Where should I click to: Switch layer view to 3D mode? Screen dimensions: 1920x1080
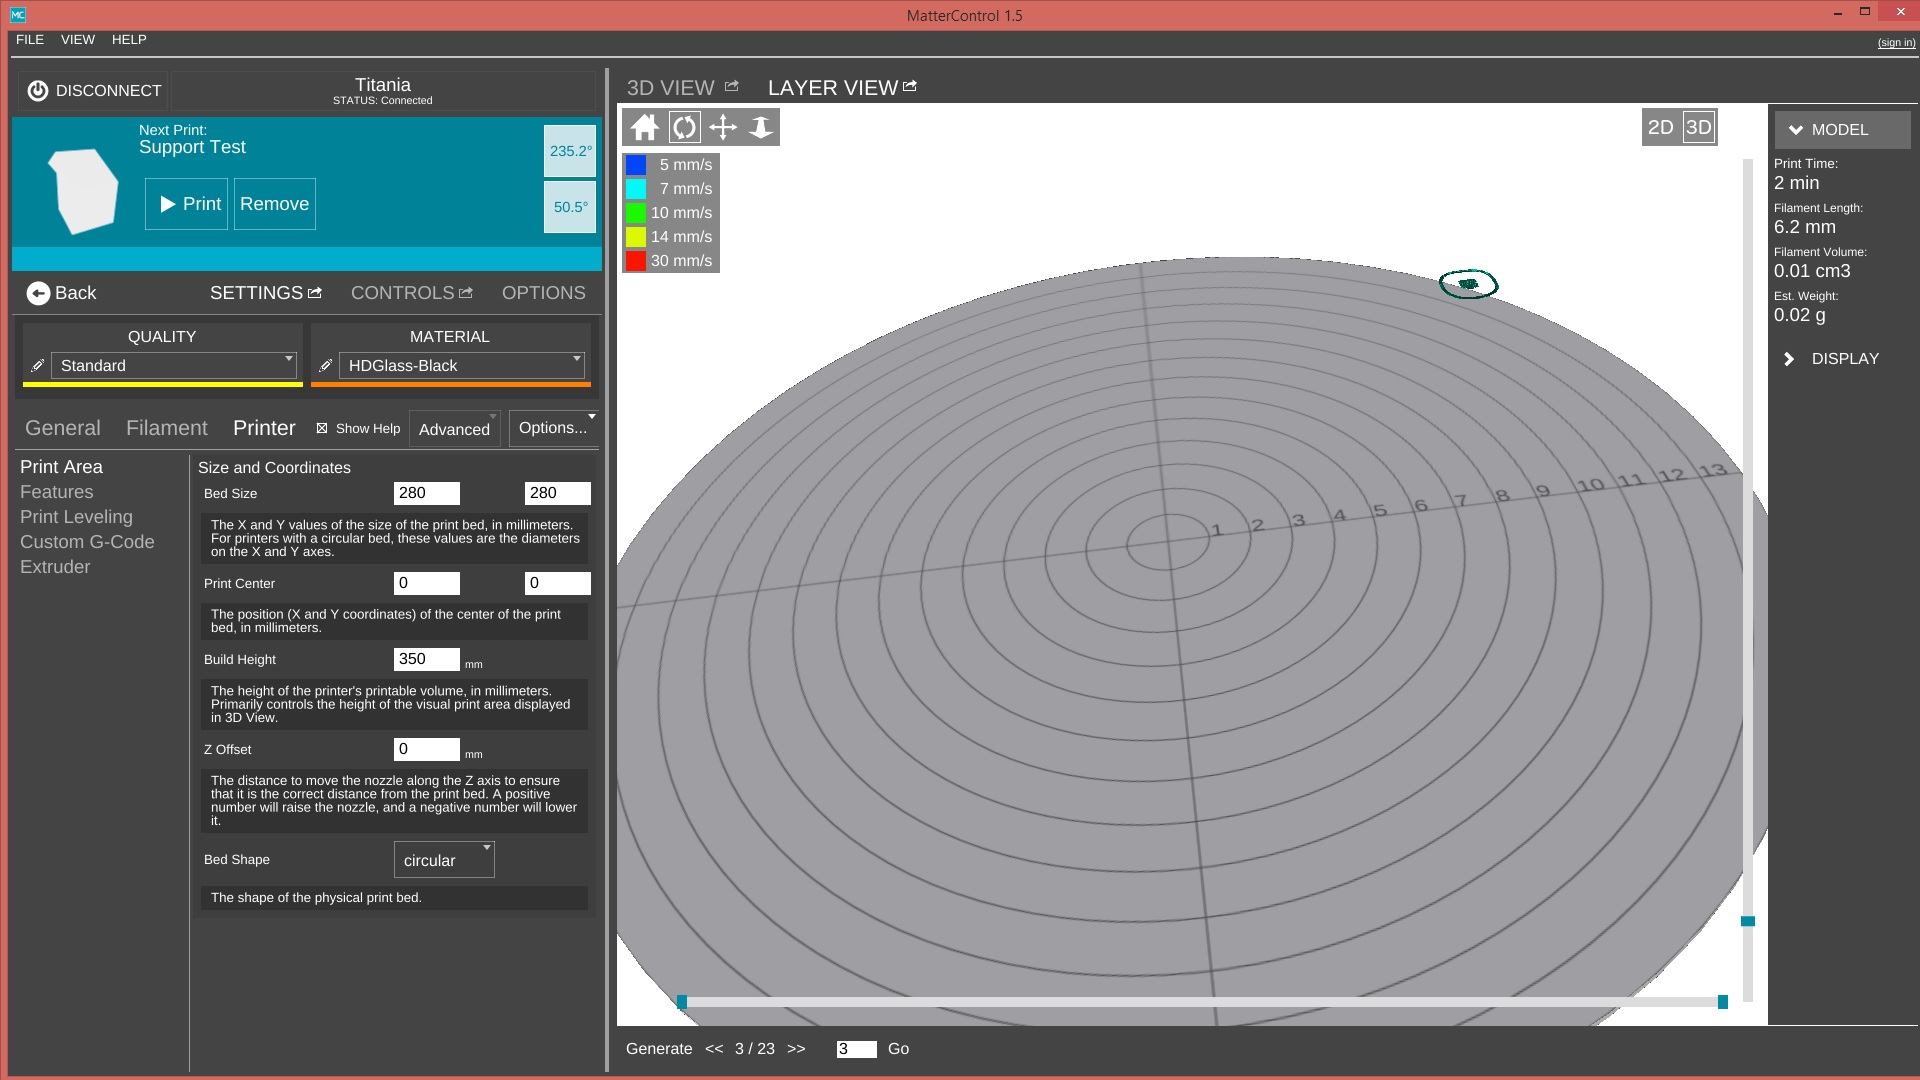tap(1698, 128)
